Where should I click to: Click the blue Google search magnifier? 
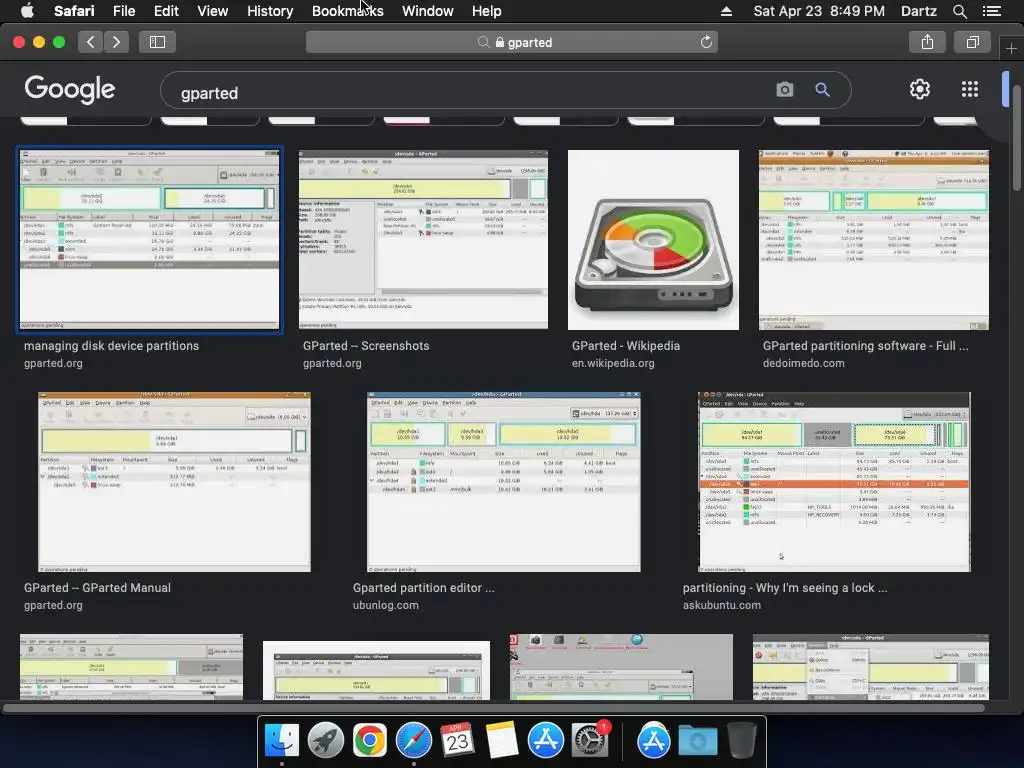coord(822,89)
